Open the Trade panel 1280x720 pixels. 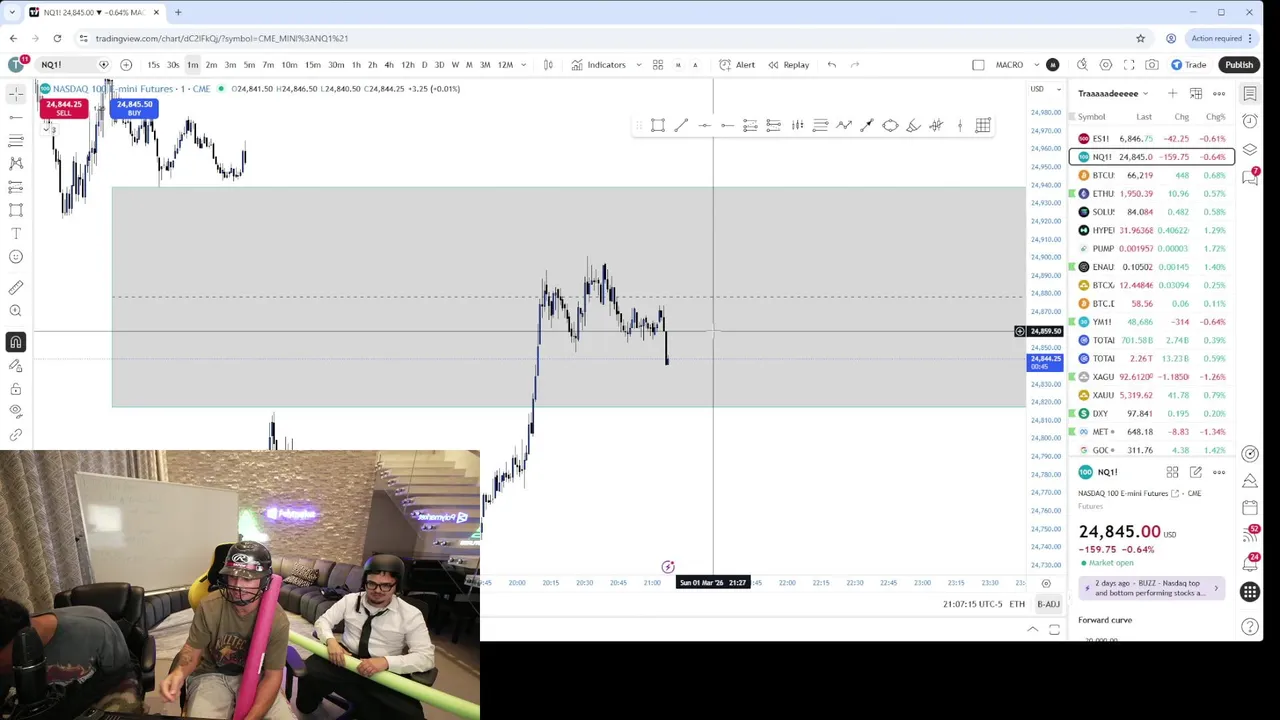[x=1188, y=65]
